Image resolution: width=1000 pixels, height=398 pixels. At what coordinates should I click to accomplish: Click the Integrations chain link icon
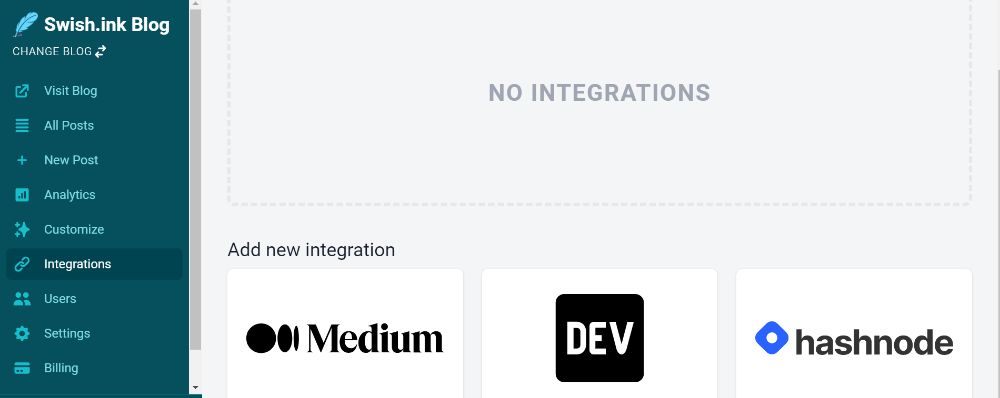tap(22, 264)
